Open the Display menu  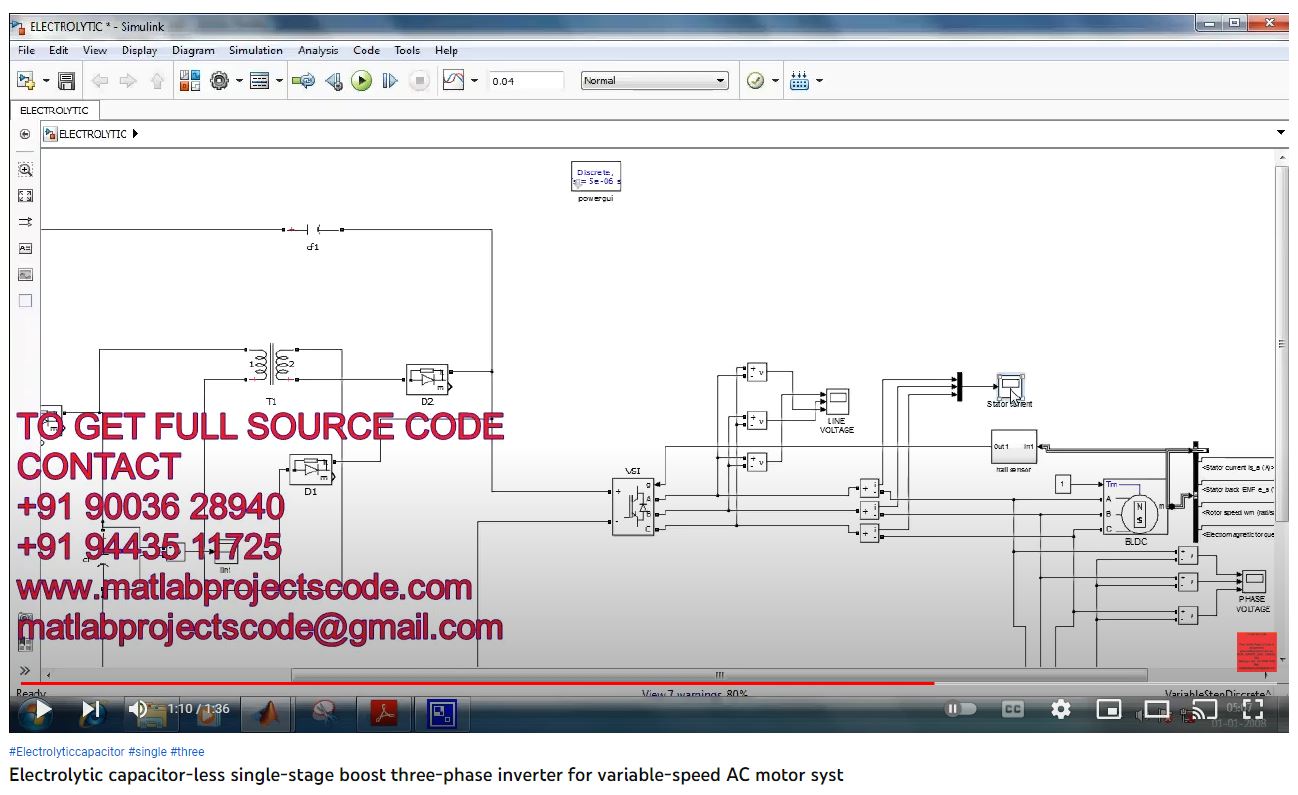139,50
